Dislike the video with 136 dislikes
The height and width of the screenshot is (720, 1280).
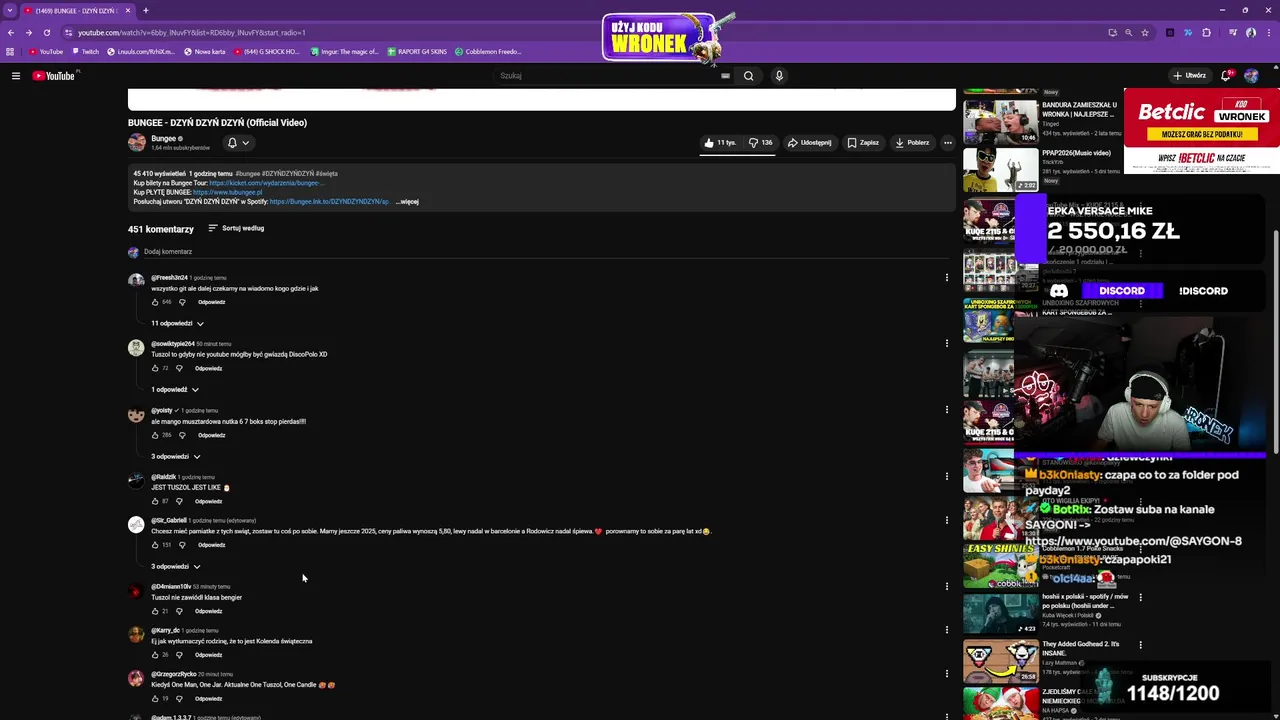(761, 143)
